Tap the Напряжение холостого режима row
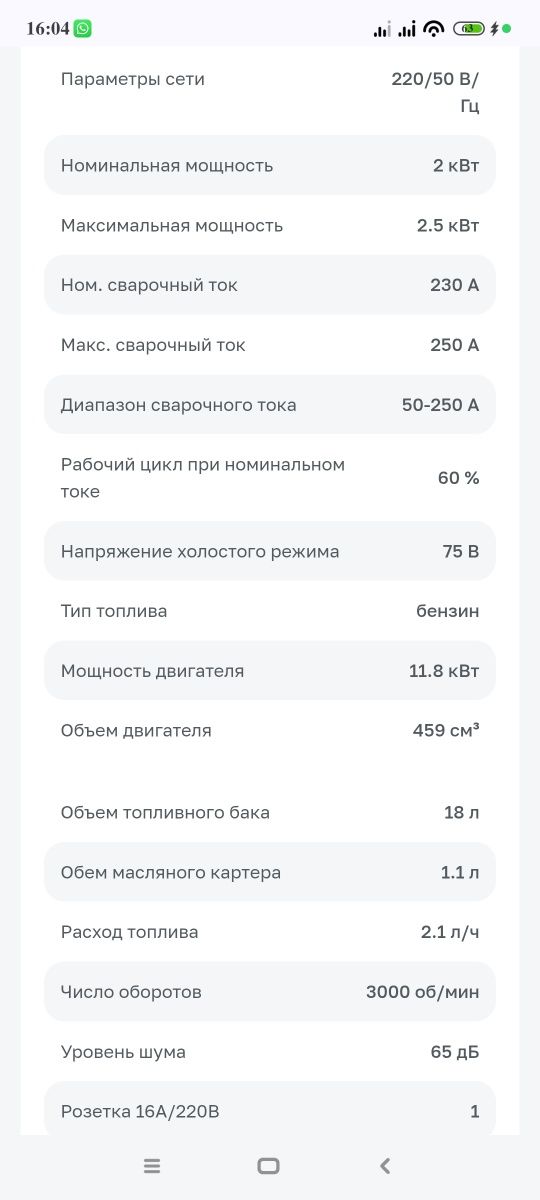Screen dimensions: 540x1200 pyautogui.click(x=270, y=551)
